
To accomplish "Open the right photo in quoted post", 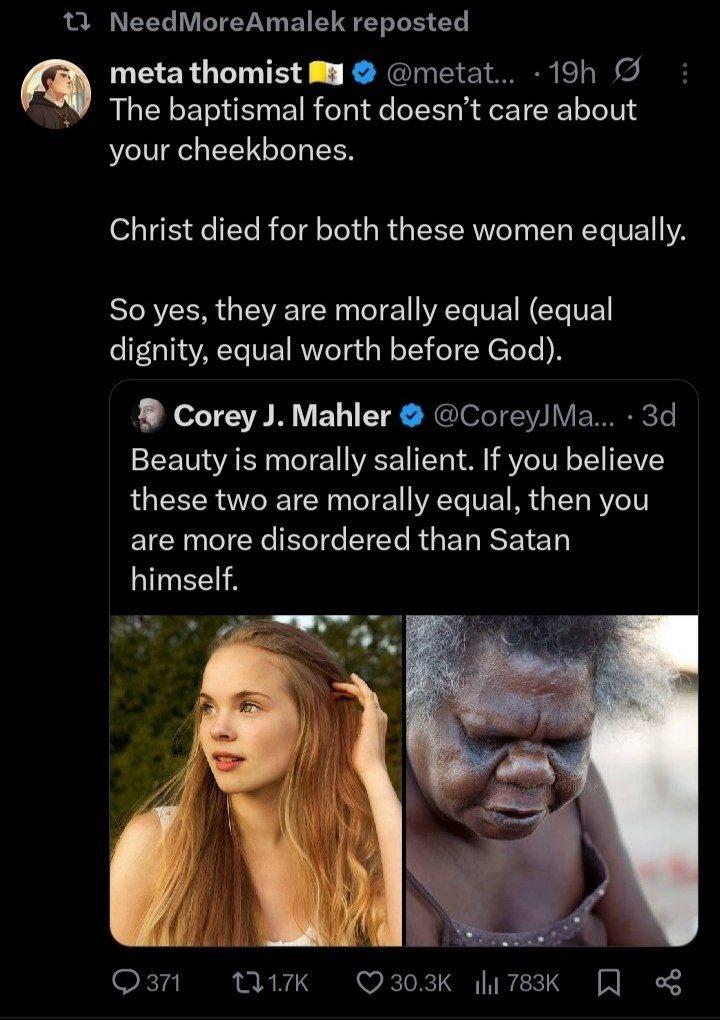I will (552, 780).
